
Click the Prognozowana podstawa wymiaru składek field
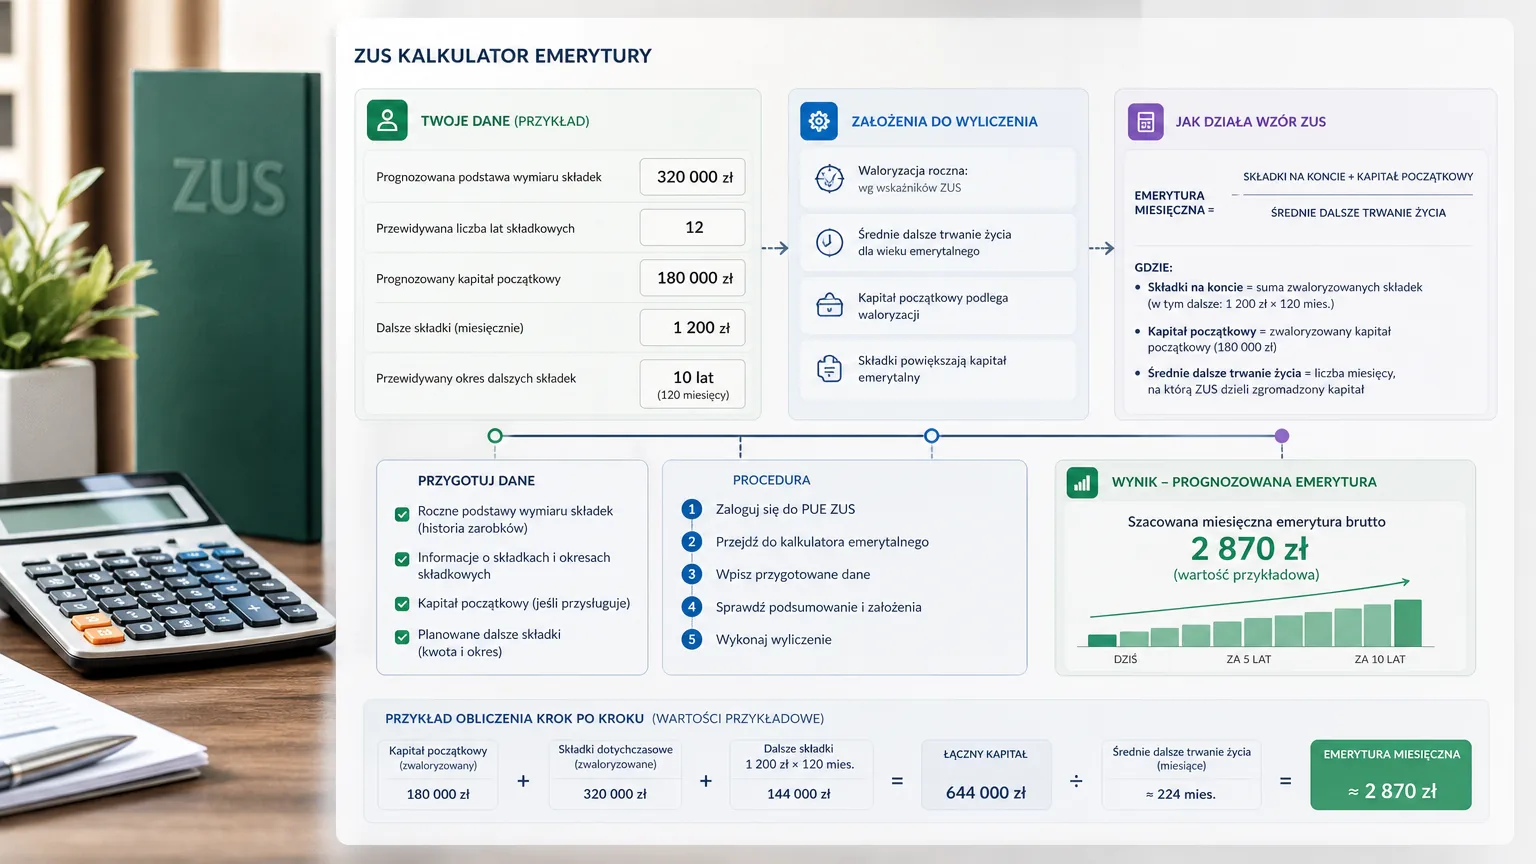[693, 177]
